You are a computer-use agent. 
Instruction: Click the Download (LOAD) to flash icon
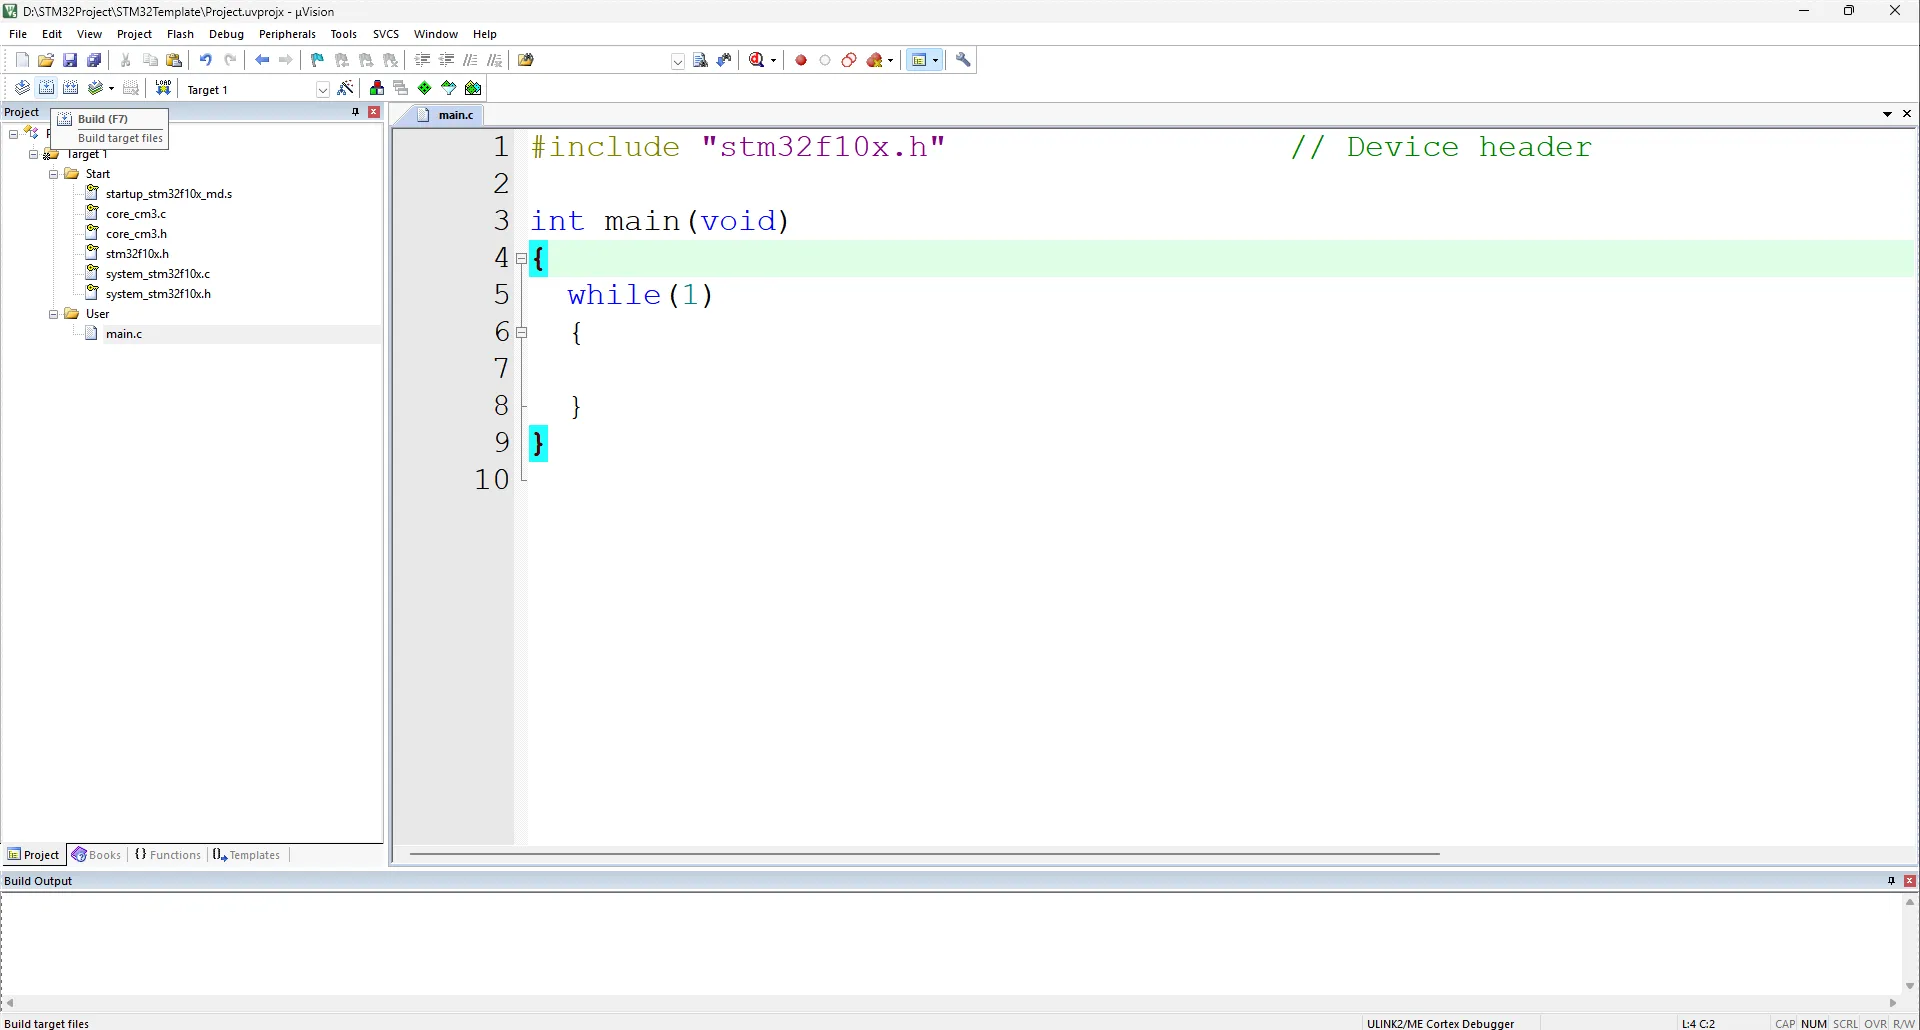click(x=163, y=88)
